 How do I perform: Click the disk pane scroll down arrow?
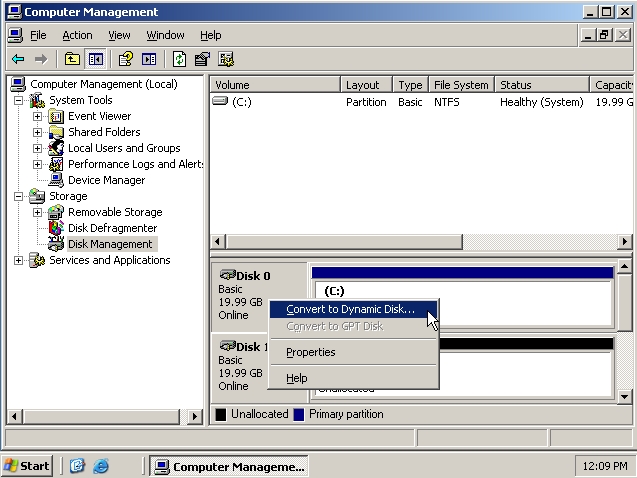pyautogui.click(x=624, y=396)
